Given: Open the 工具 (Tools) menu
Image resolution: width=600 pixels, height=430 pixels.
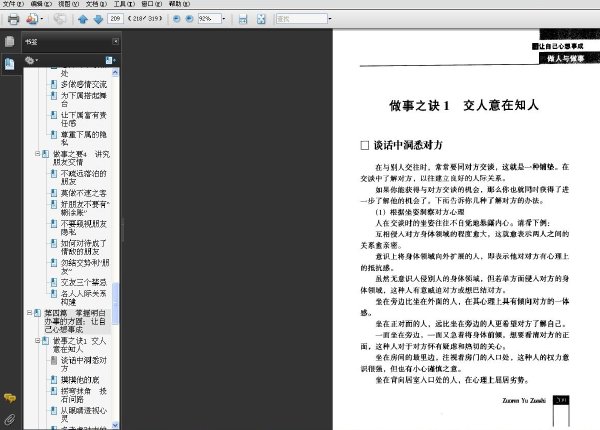Looking at the screenshot, I should (124, 4).
